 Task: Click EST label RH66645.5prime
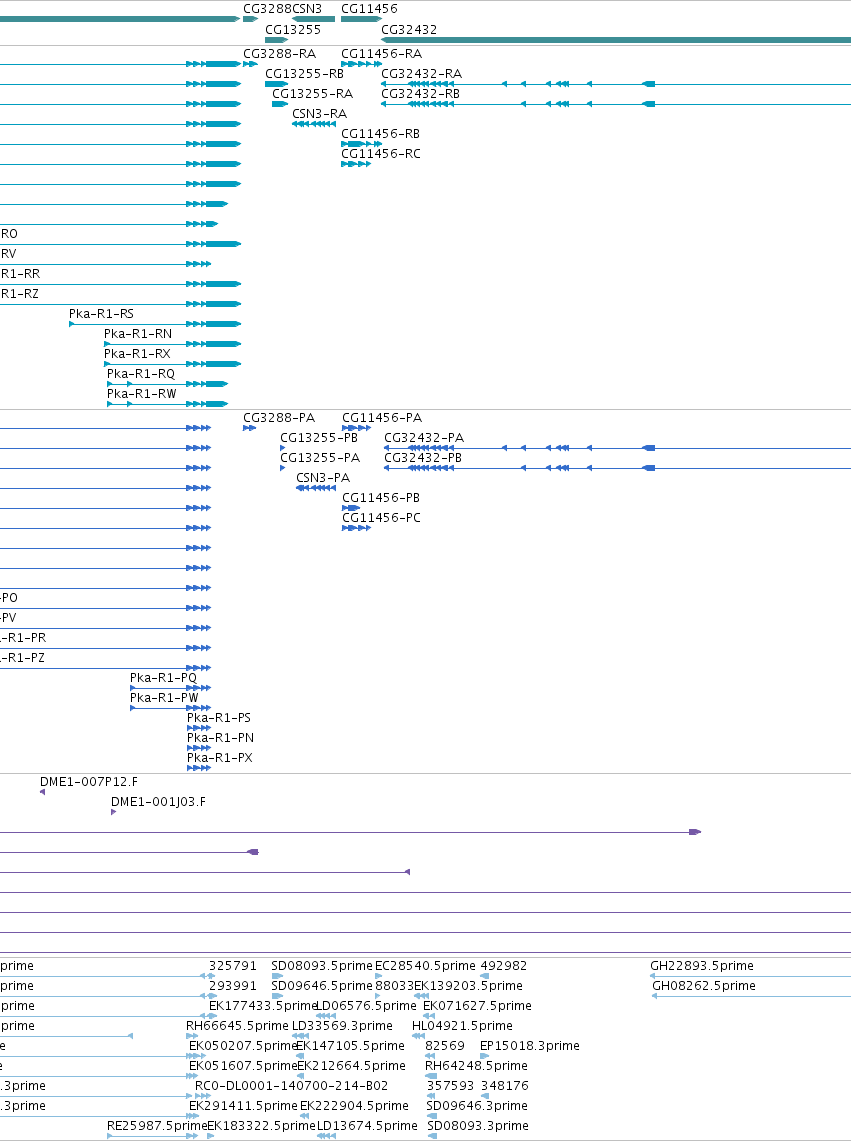click(x=237, y=1026)
